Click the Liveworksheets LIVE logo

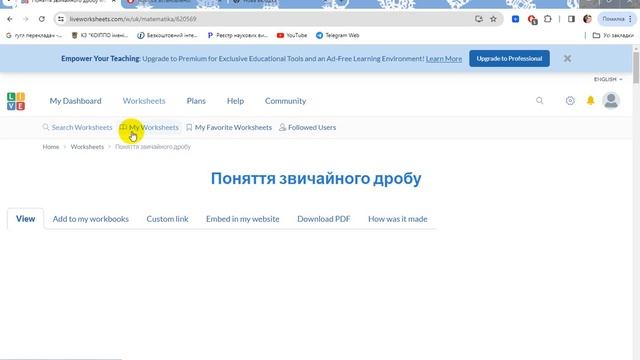click(16, 101)
